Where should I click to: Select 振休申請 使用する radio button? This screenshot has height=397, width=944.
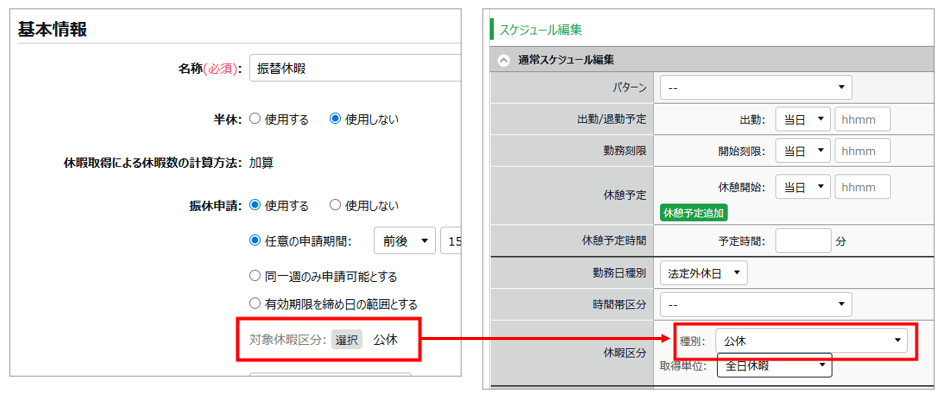[x=254, y=205]
